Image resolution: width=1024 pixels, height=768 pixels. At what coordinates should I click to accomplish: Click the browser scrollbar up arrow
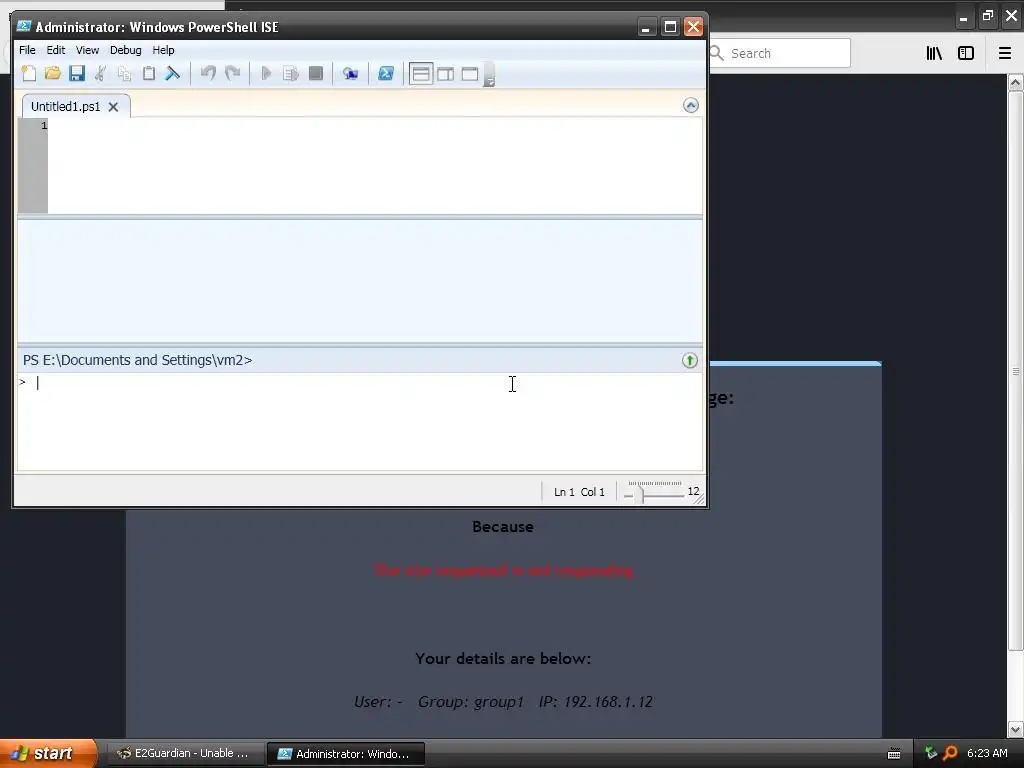tap(1015, 82)
